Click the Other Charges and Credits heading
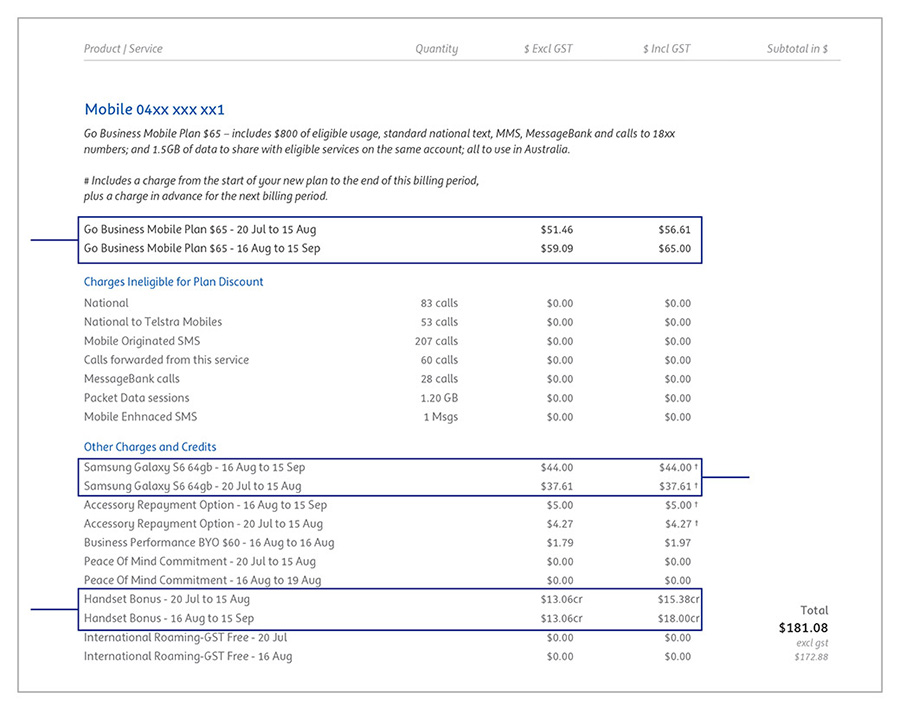This screenshot has height=710, width=900. pyautogui.click(x=150, y=447)
